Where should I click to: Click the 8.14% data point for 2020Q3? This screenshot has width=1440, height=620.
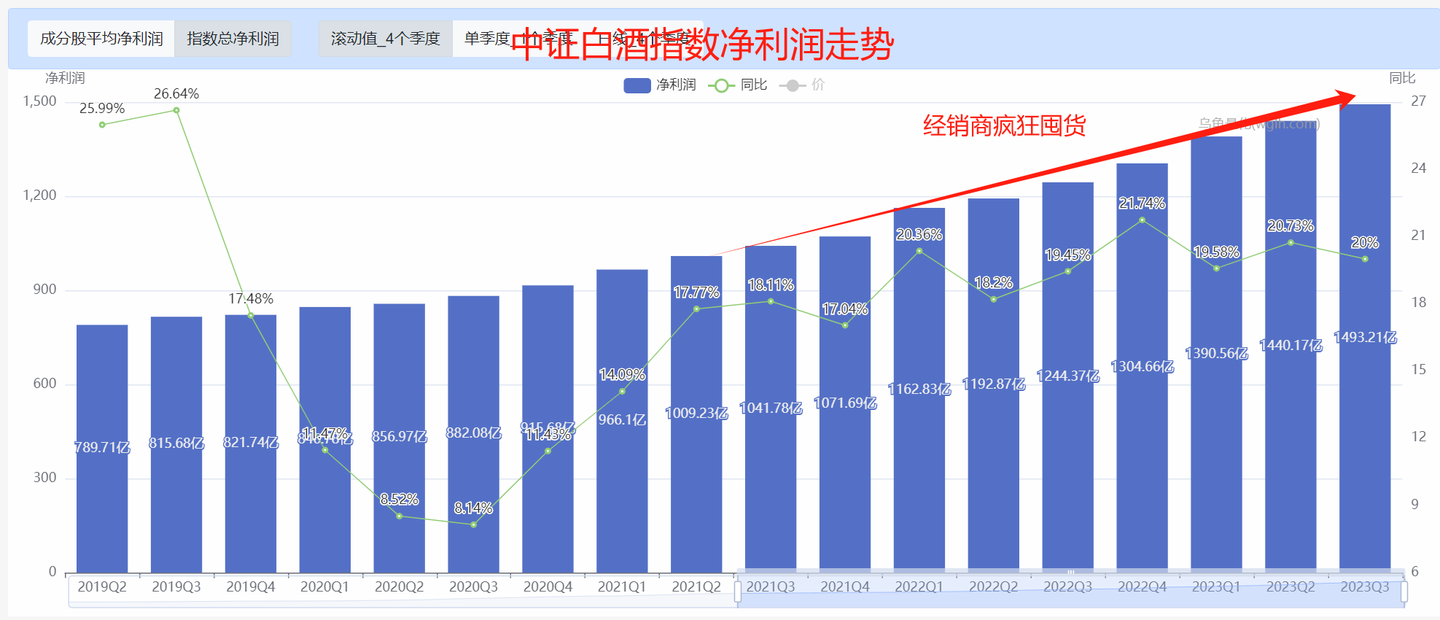473,524
